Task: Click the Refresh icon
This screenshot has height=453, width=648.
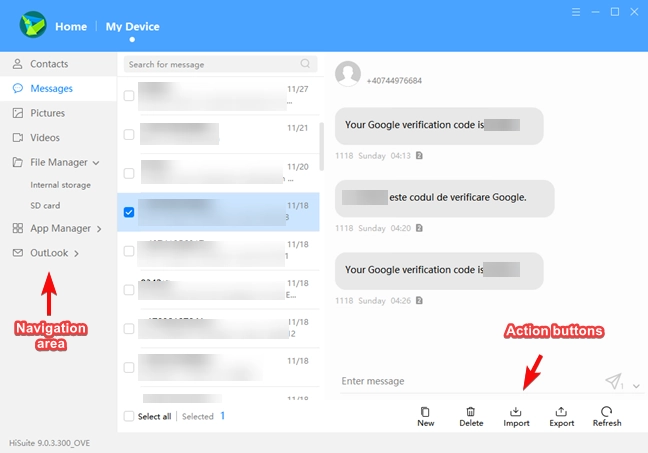Action: pyautogui.click(x=606, y=412)
